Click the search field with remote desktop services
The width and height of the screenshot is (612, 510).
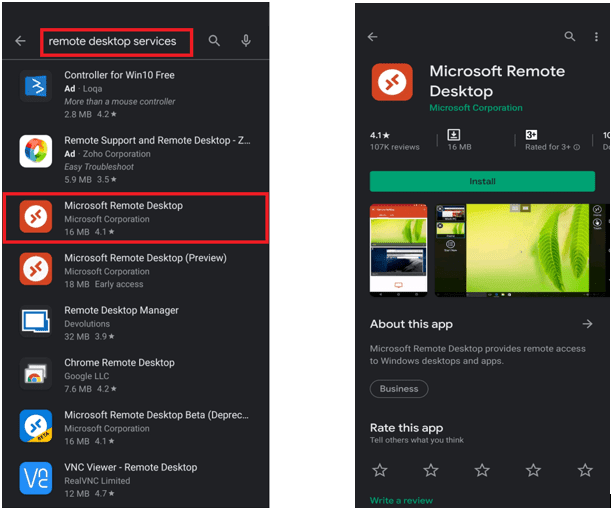pos(115,42)
